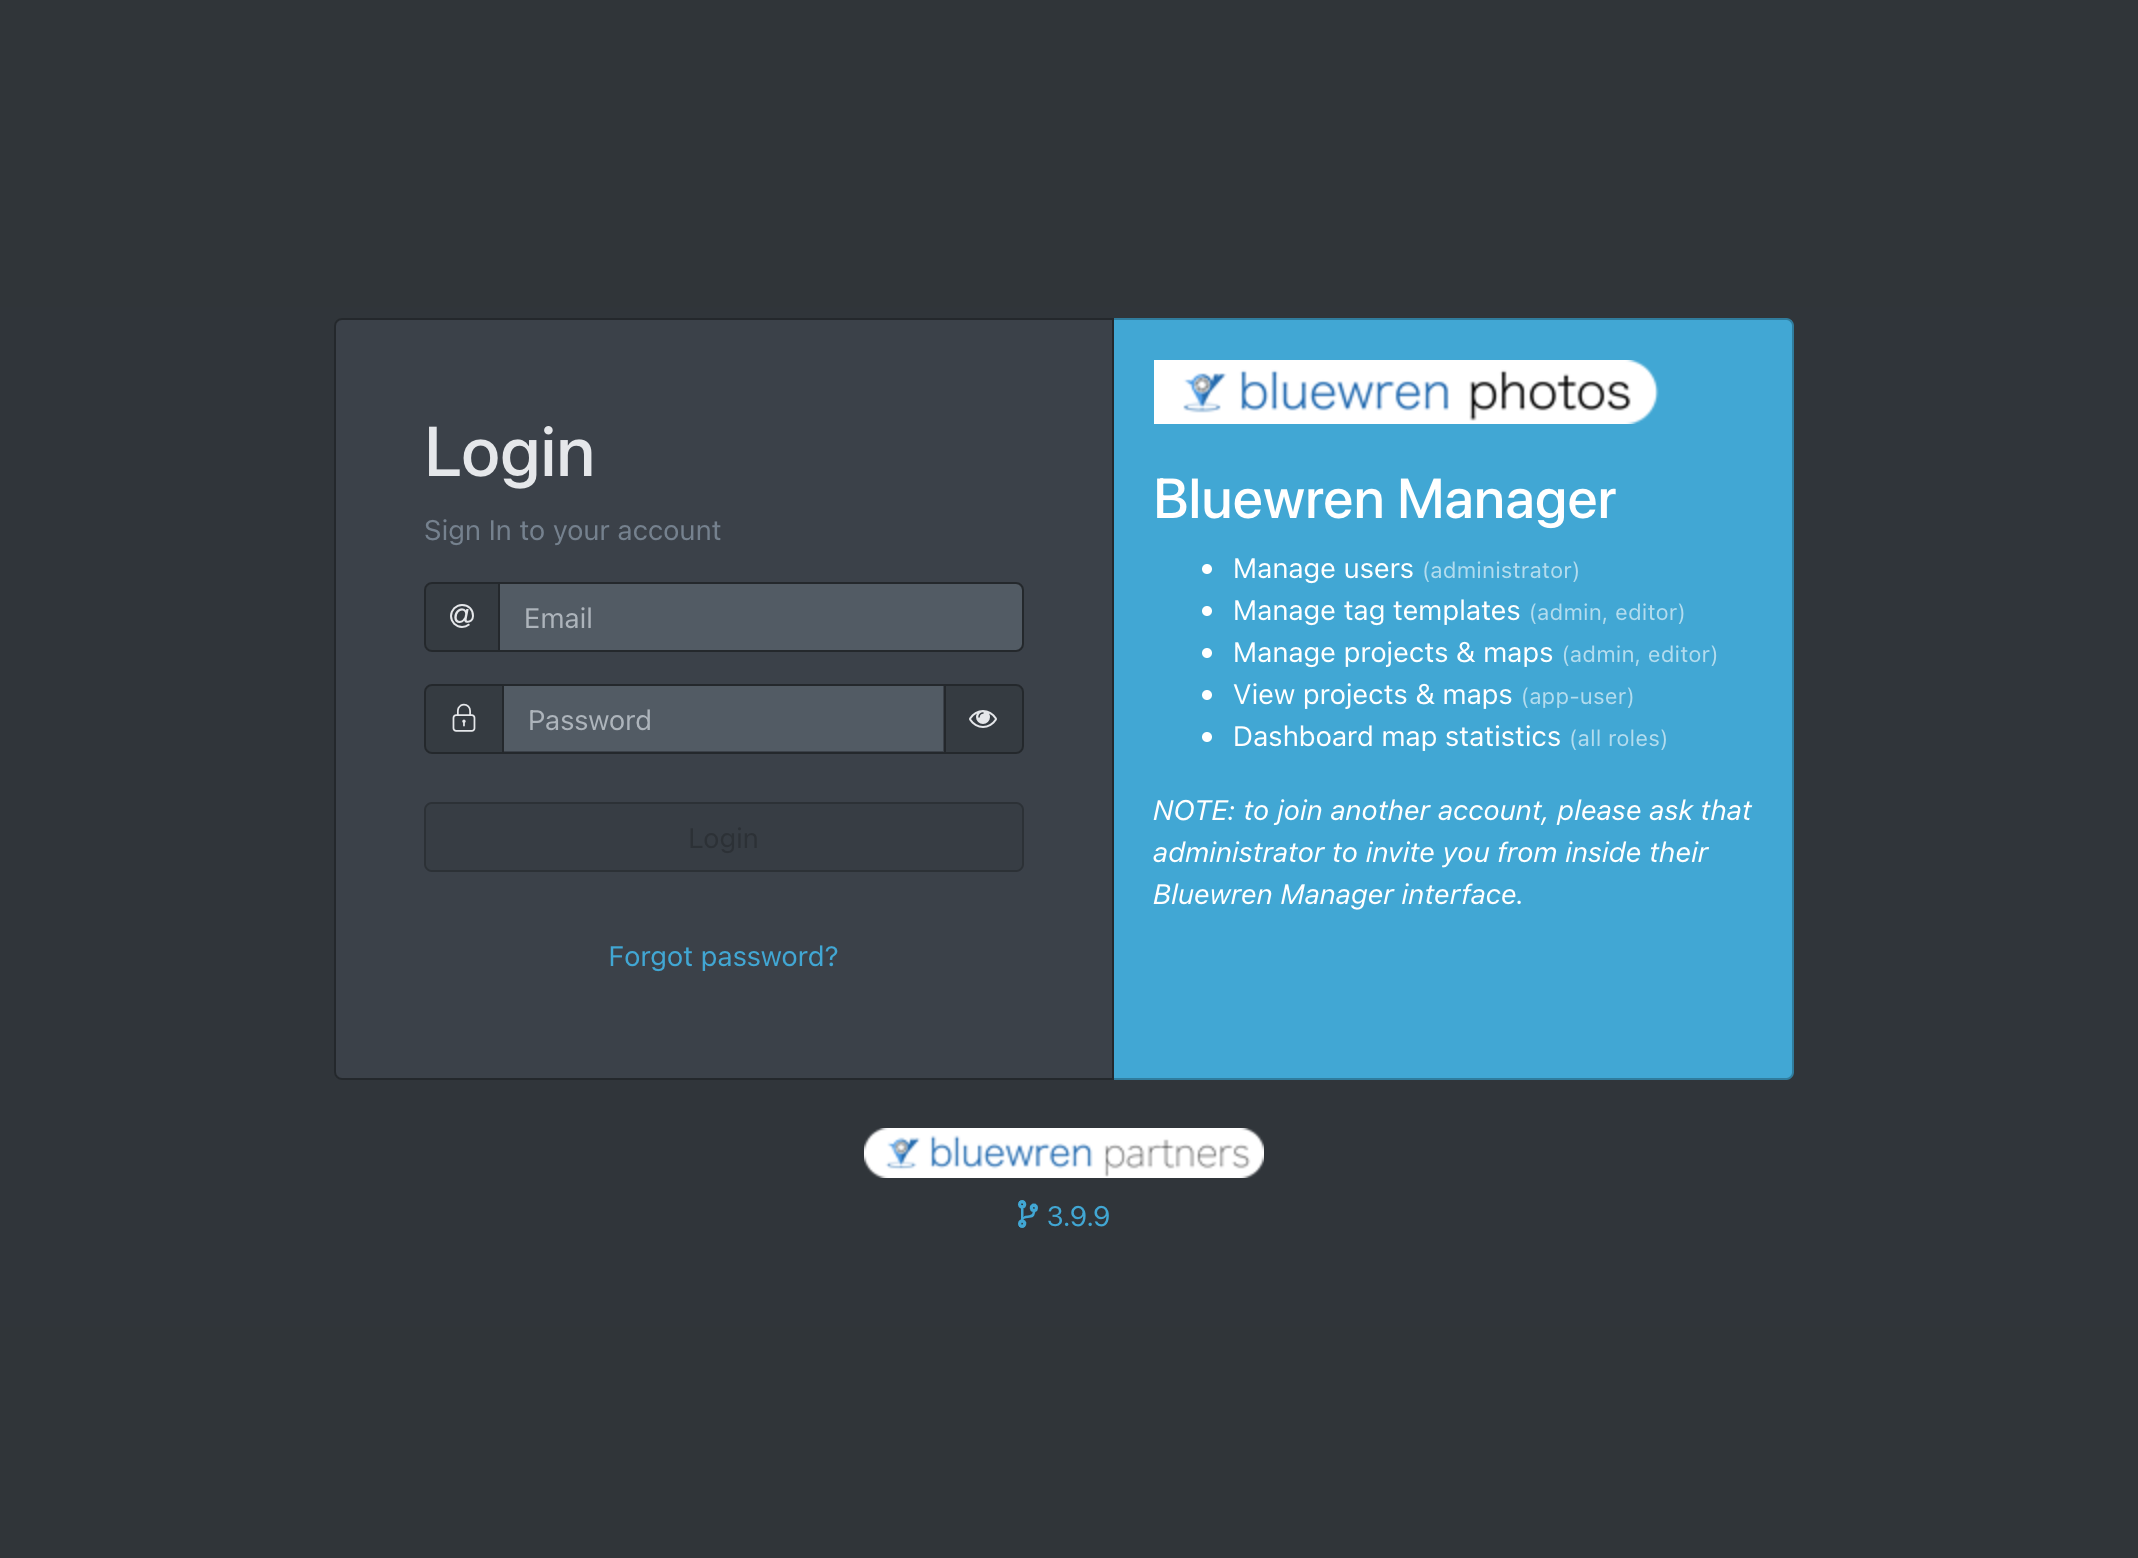Click the Login submit button
Image resolution: width=2138 pixels, height=1558 pixels.
[x=724, y=837]
